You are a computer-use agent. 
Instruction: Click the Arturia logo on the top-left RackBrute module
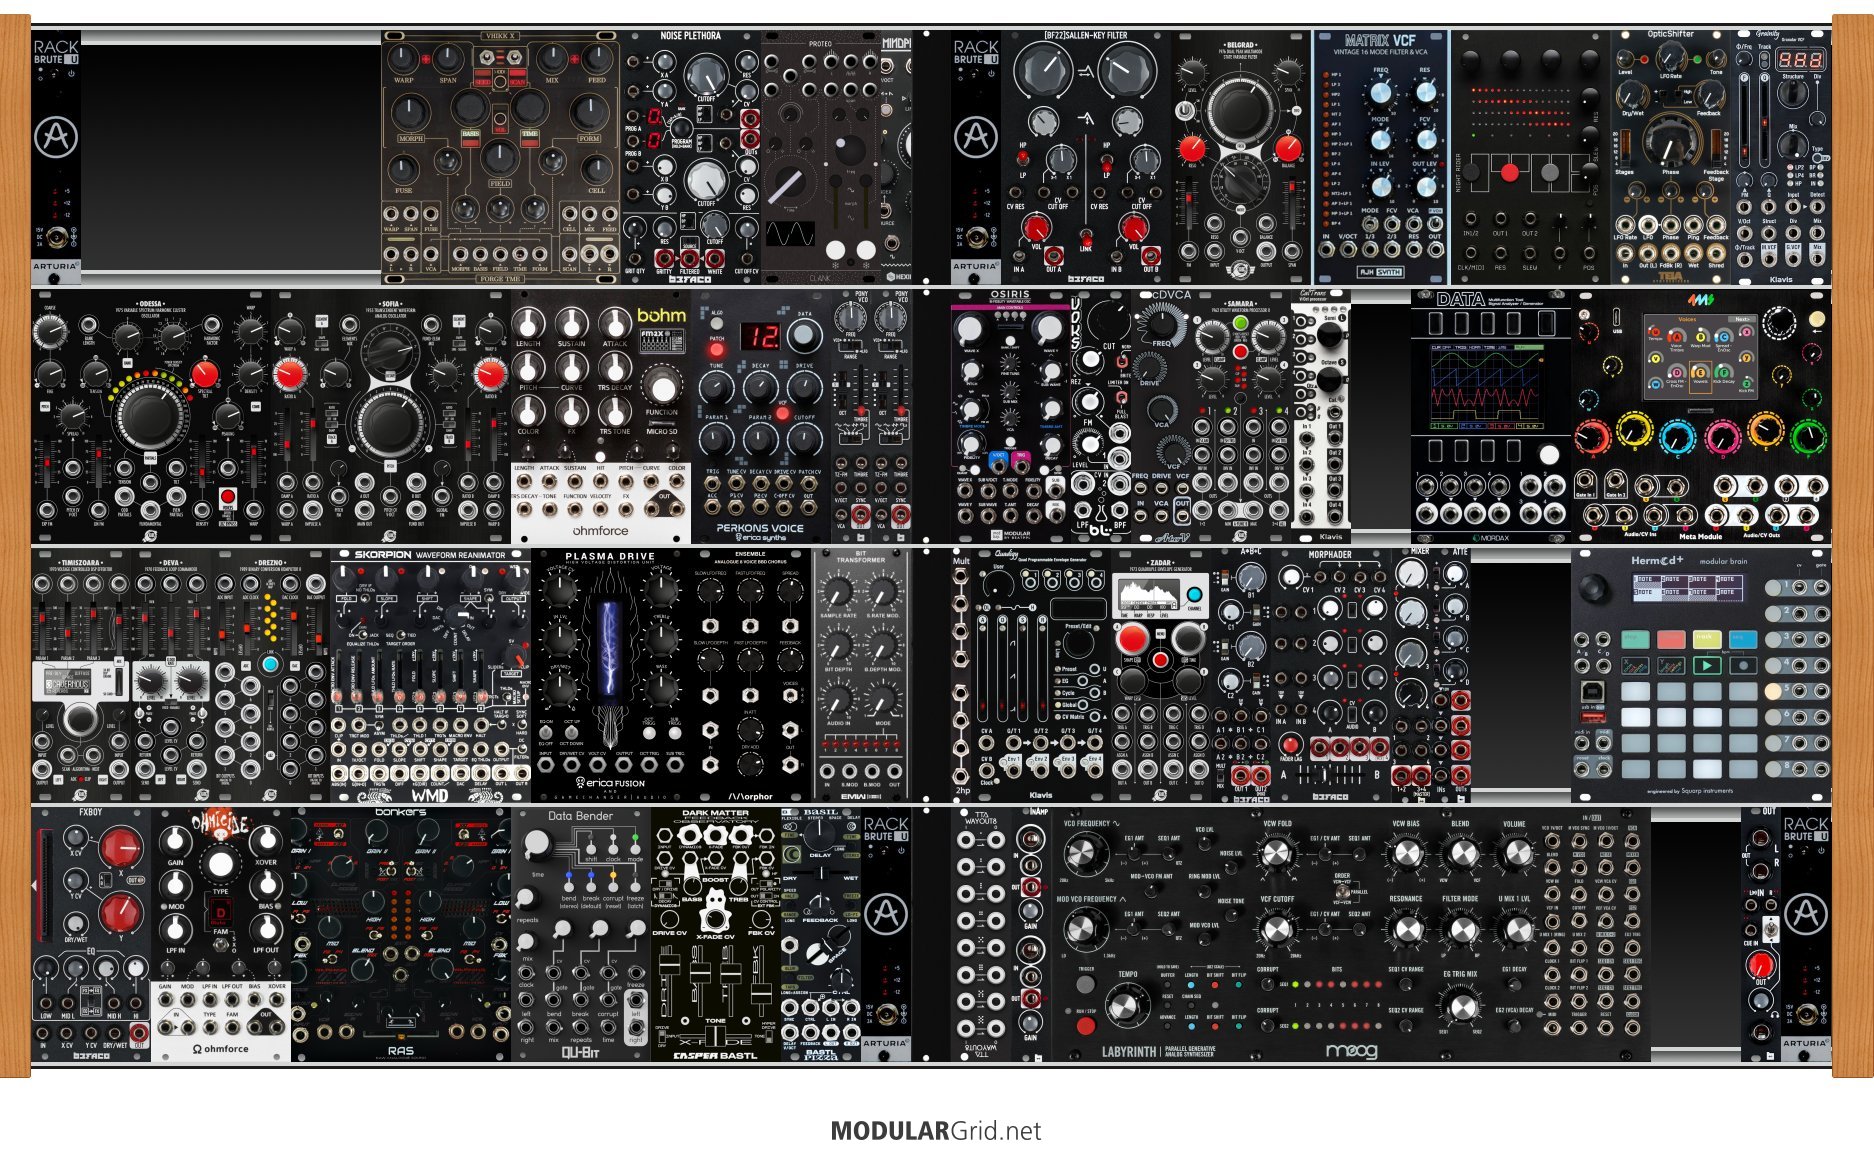pyautogui.click(x=56, y=136)
